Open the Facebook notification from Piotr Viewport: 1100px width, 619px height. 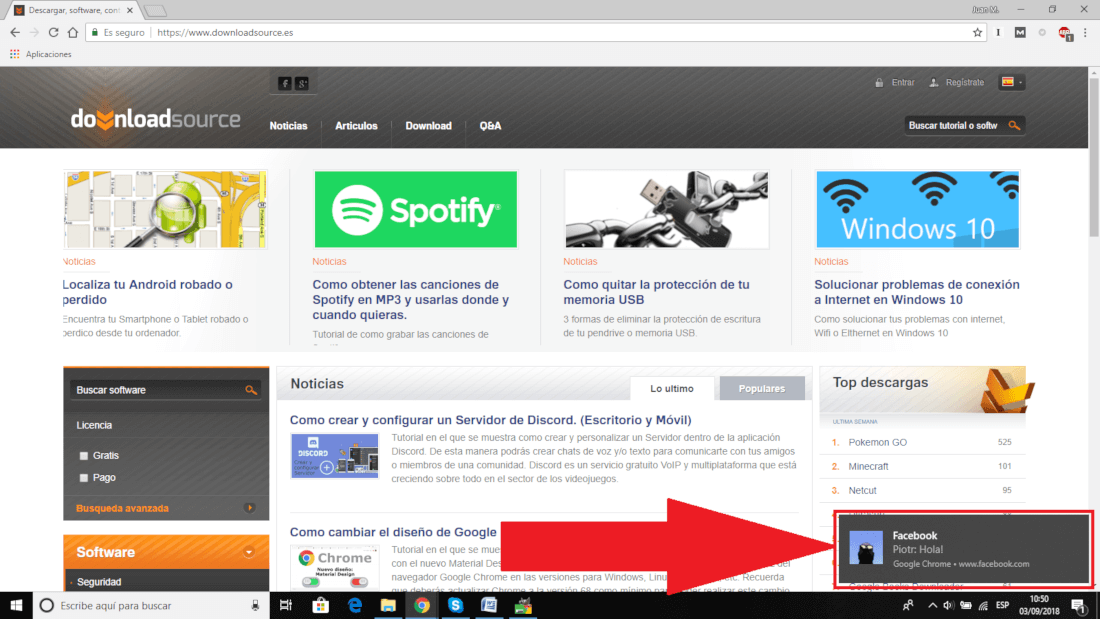pos(963,549)
